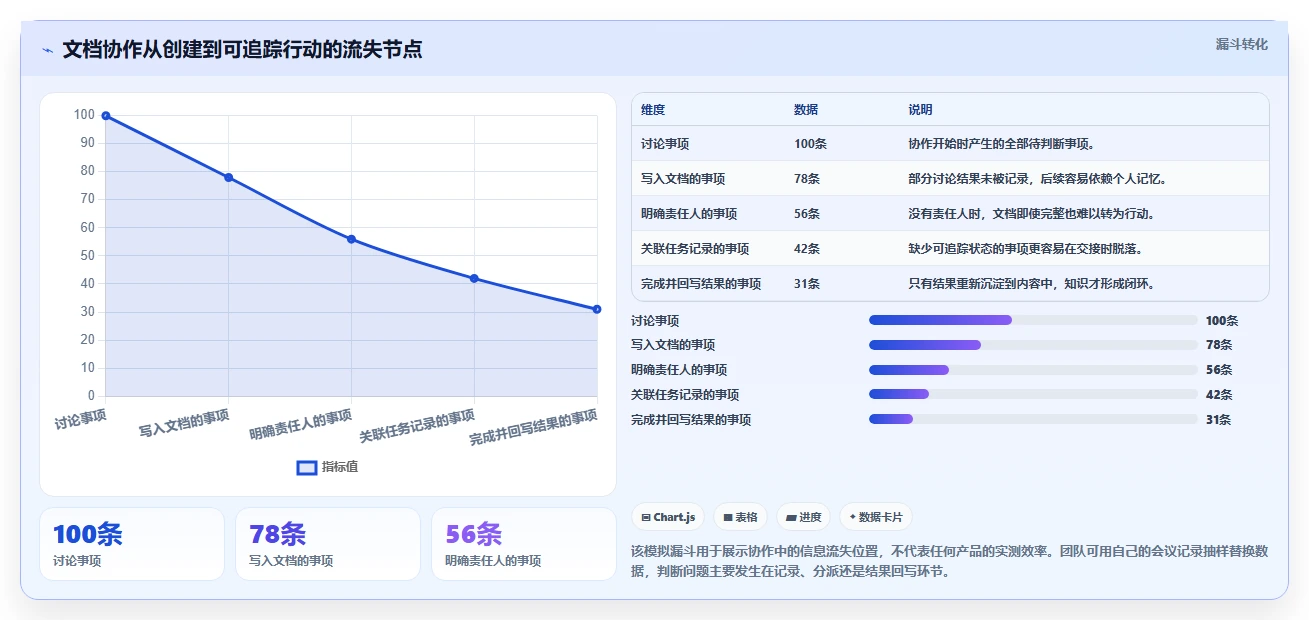Click the 进度 tag
The height and width of the screenshot is (620, 1309).
tap(803, 517)
